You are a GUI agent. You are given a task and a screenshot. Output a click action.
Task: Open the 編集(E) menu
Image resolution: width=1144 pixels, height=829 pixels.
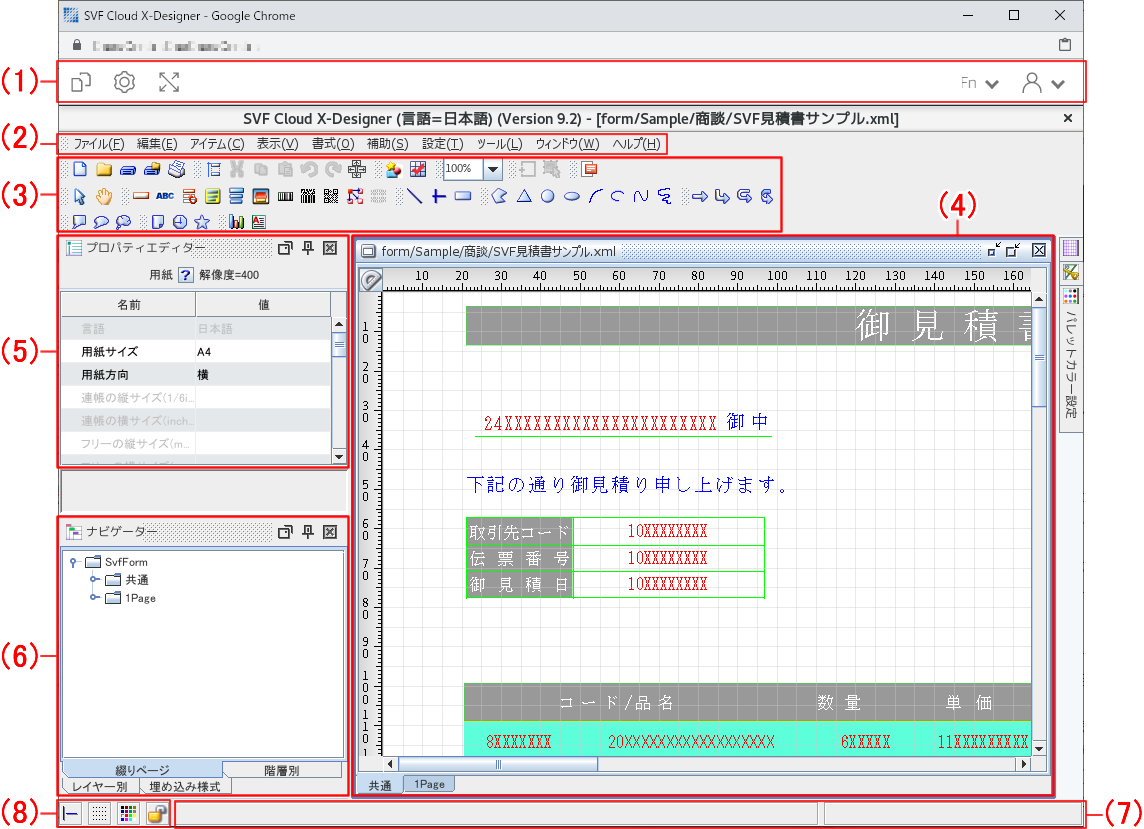tap(157, 144)
